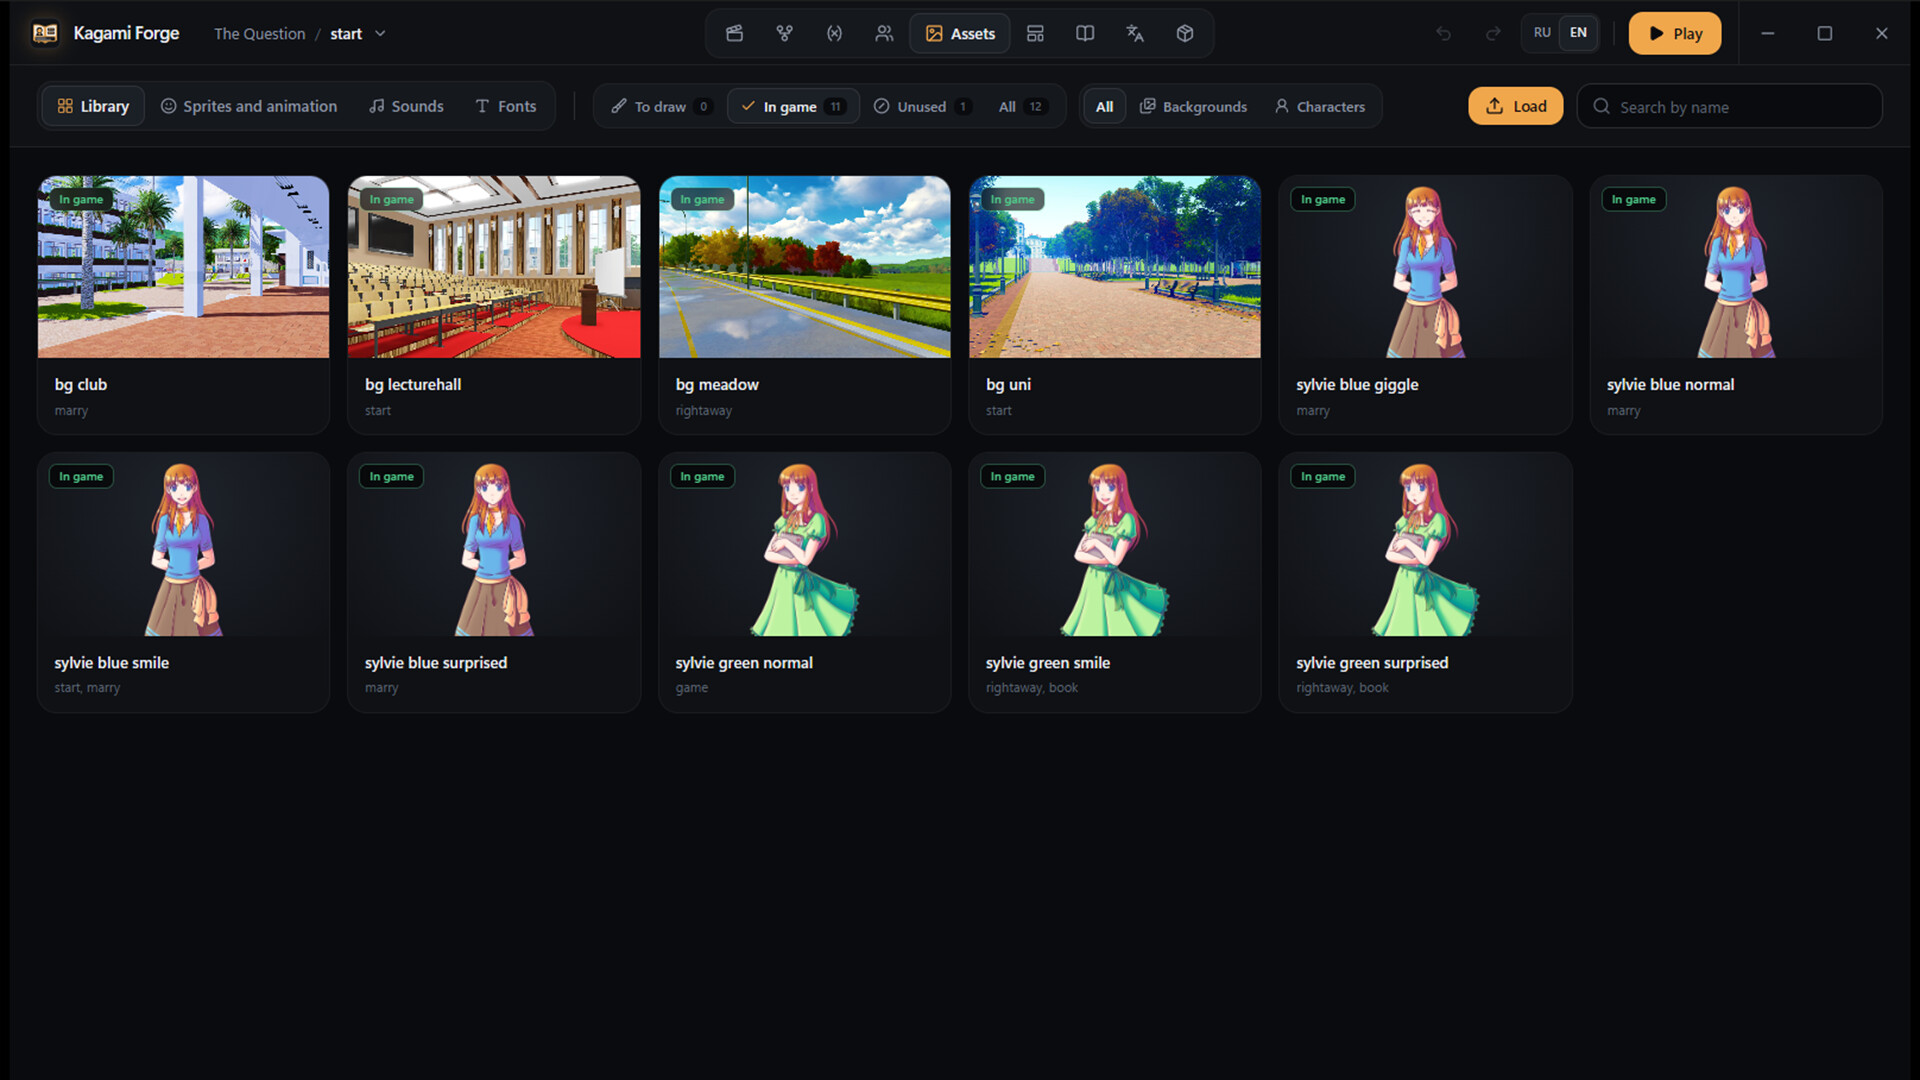Open the layout panels icon
This screenshot has width=1920, height=1080.
(1035, 33)
